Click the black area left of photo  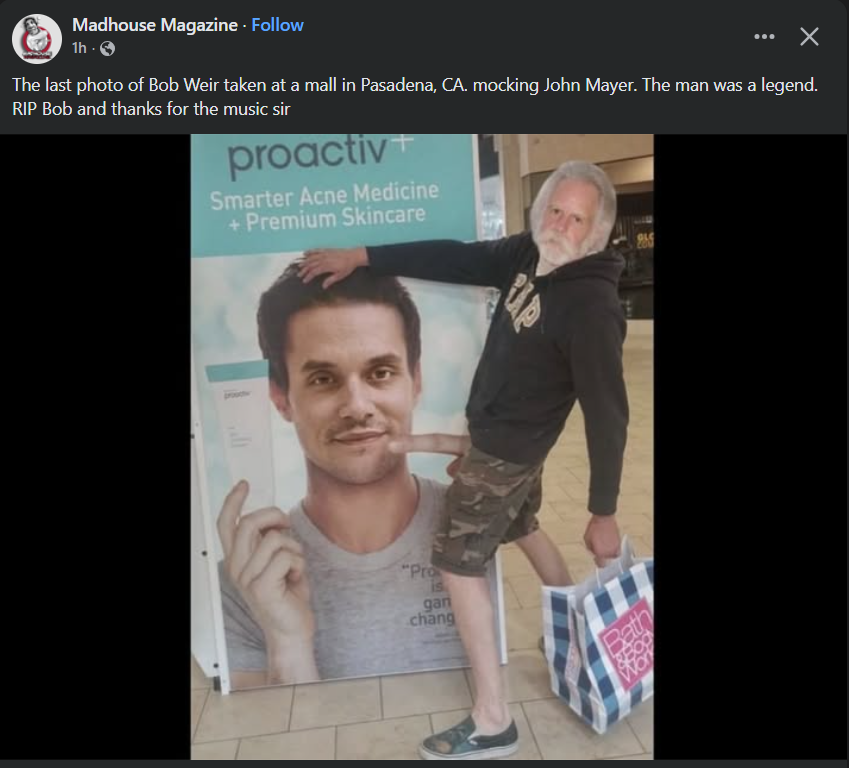tap(95, 447)
